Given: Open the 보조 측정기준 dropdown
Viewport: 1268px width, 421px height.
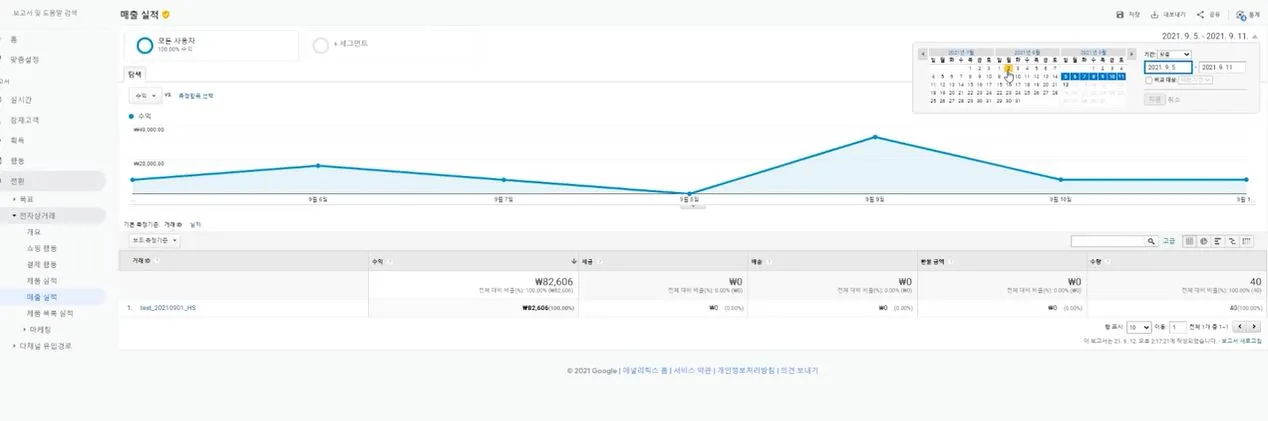Looking at the screenshot, I should pos(155,241).
